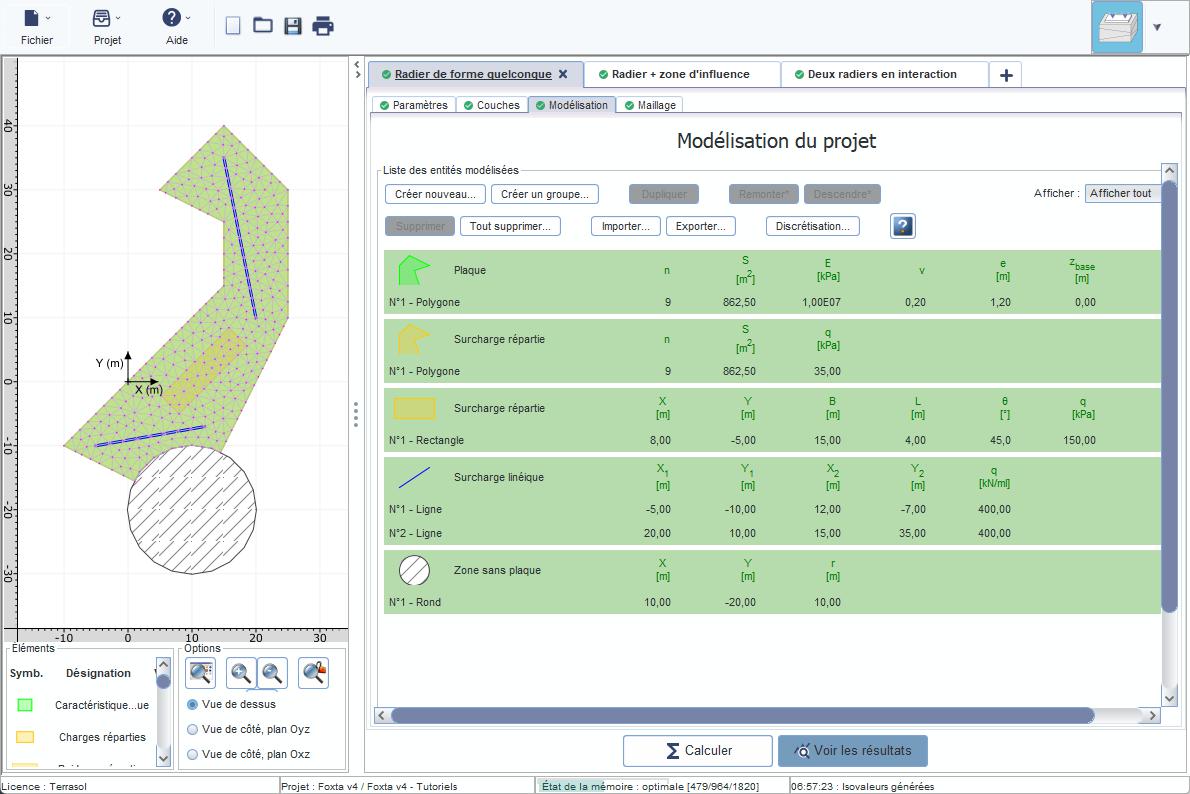
Task: Click the zoom window icon in Options
Action: click(x=201, y=673)
